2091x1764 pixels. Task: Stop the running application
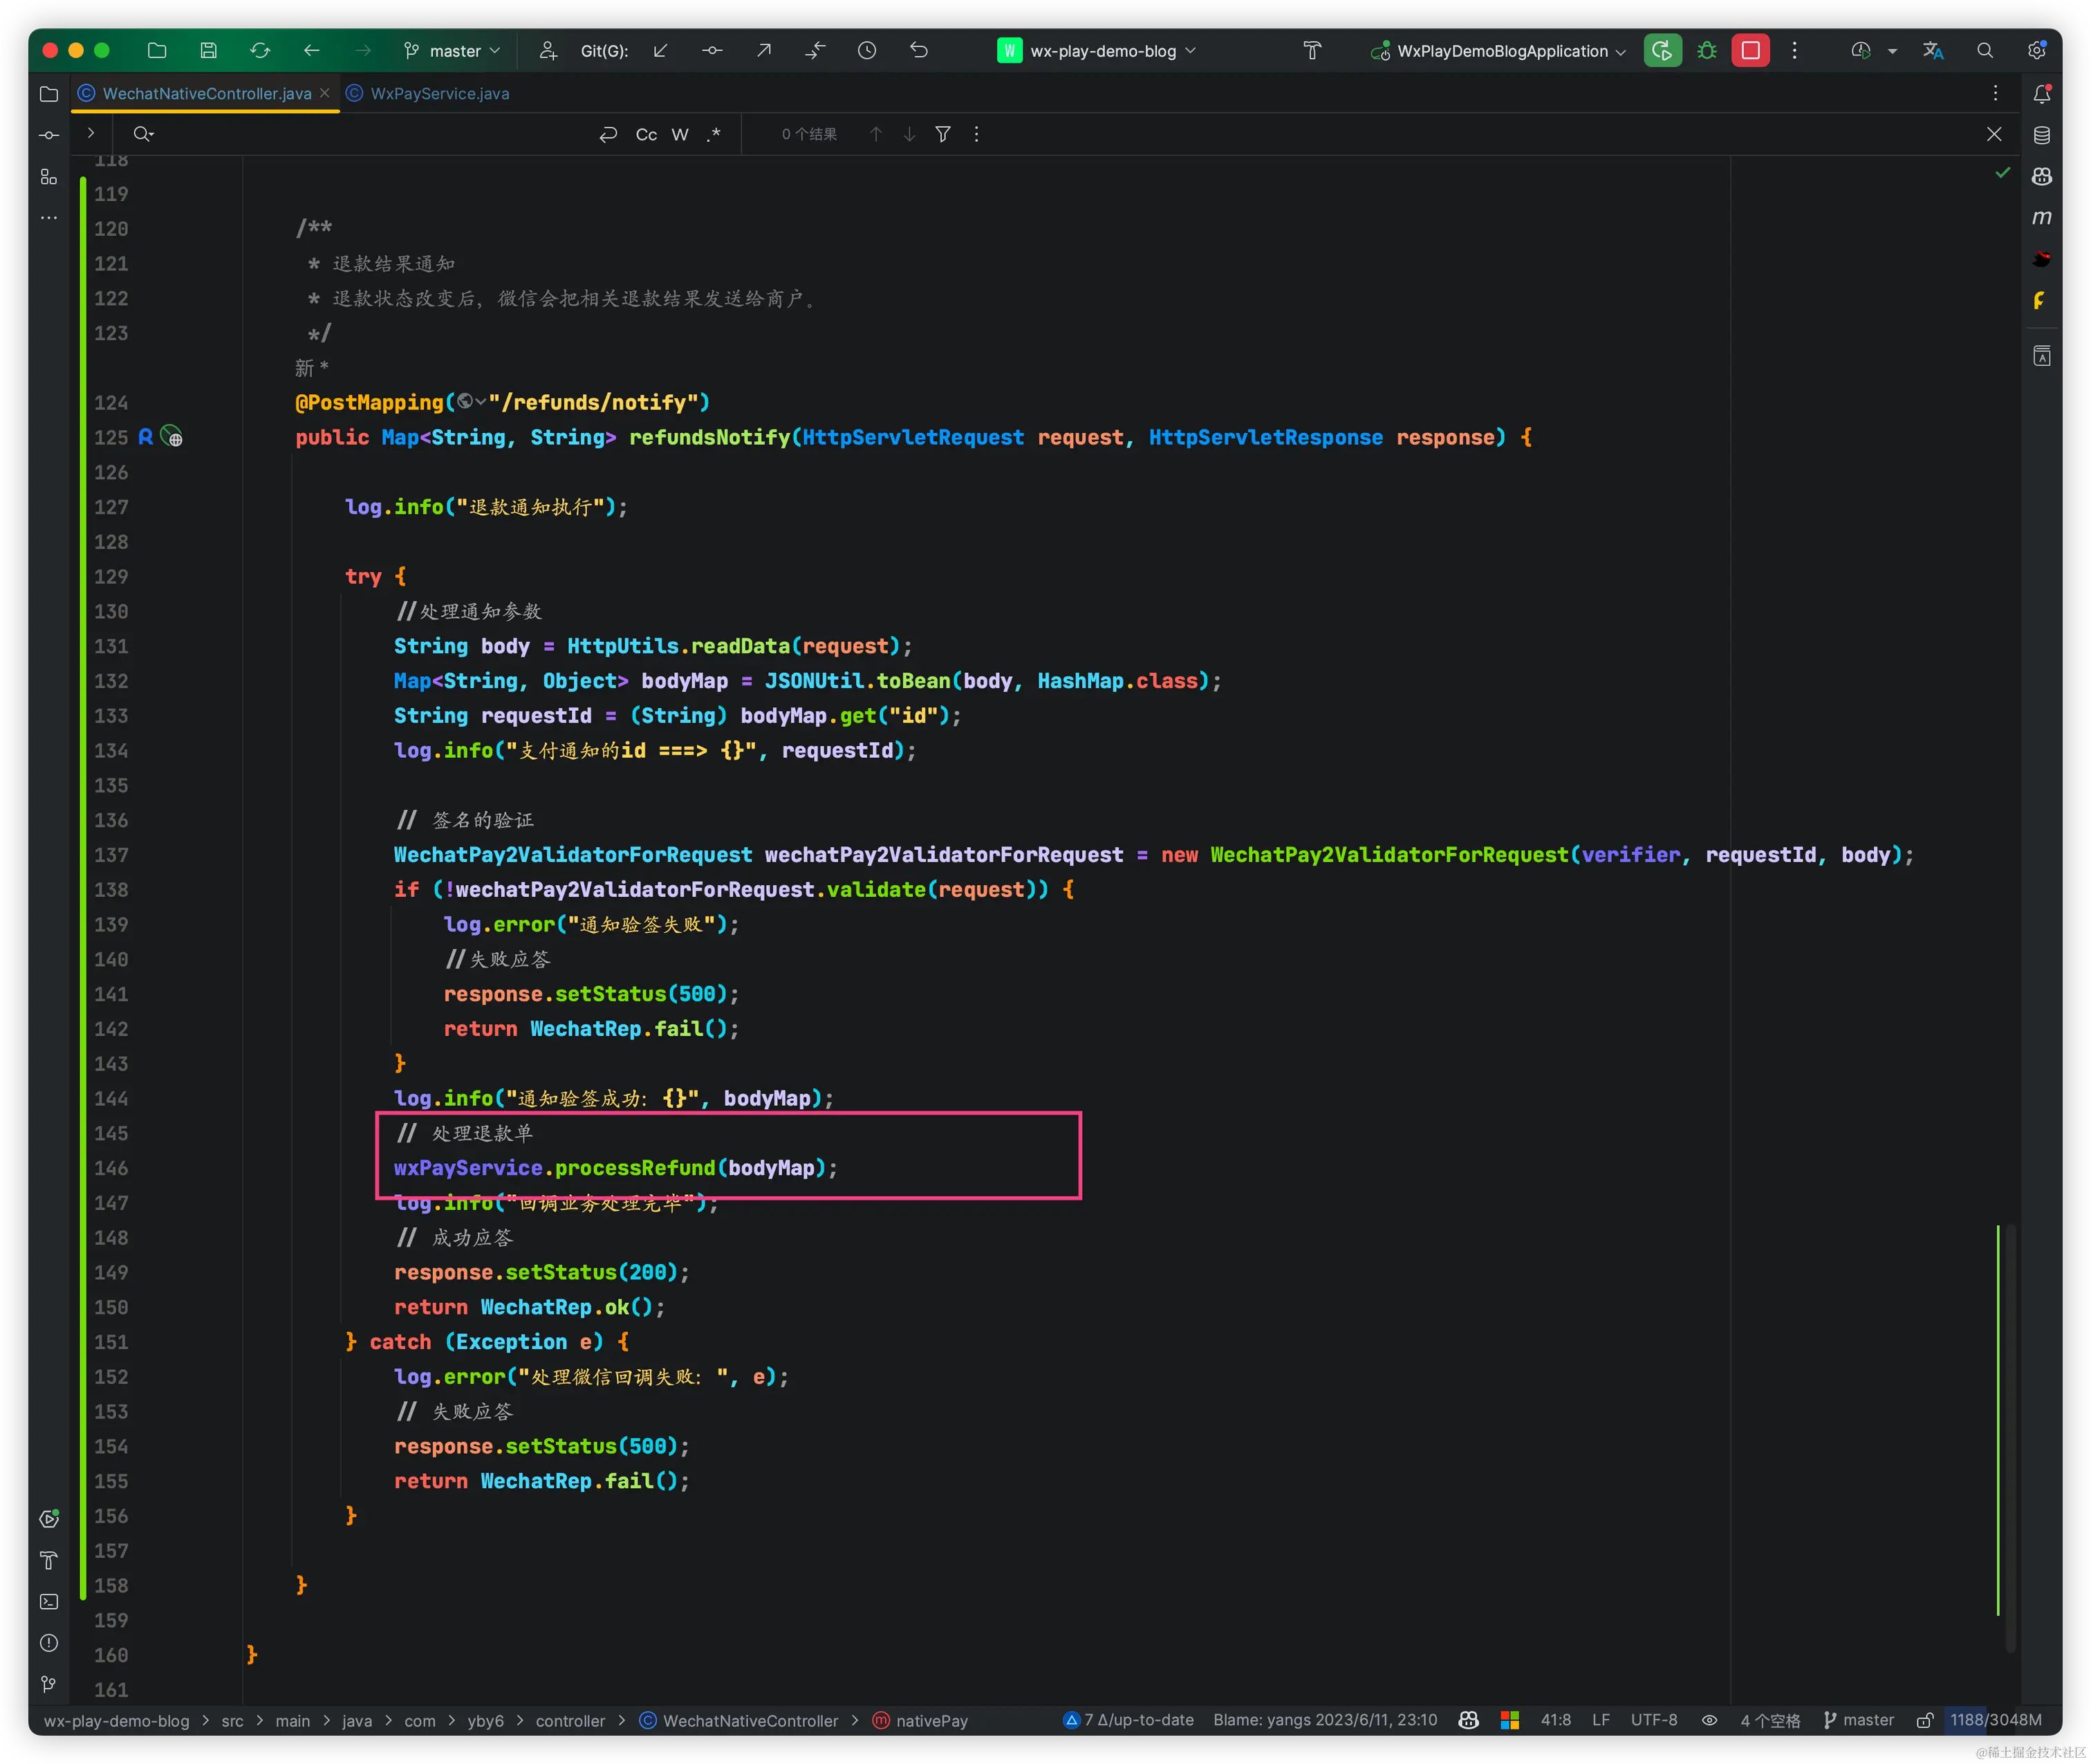[1750, 51]
